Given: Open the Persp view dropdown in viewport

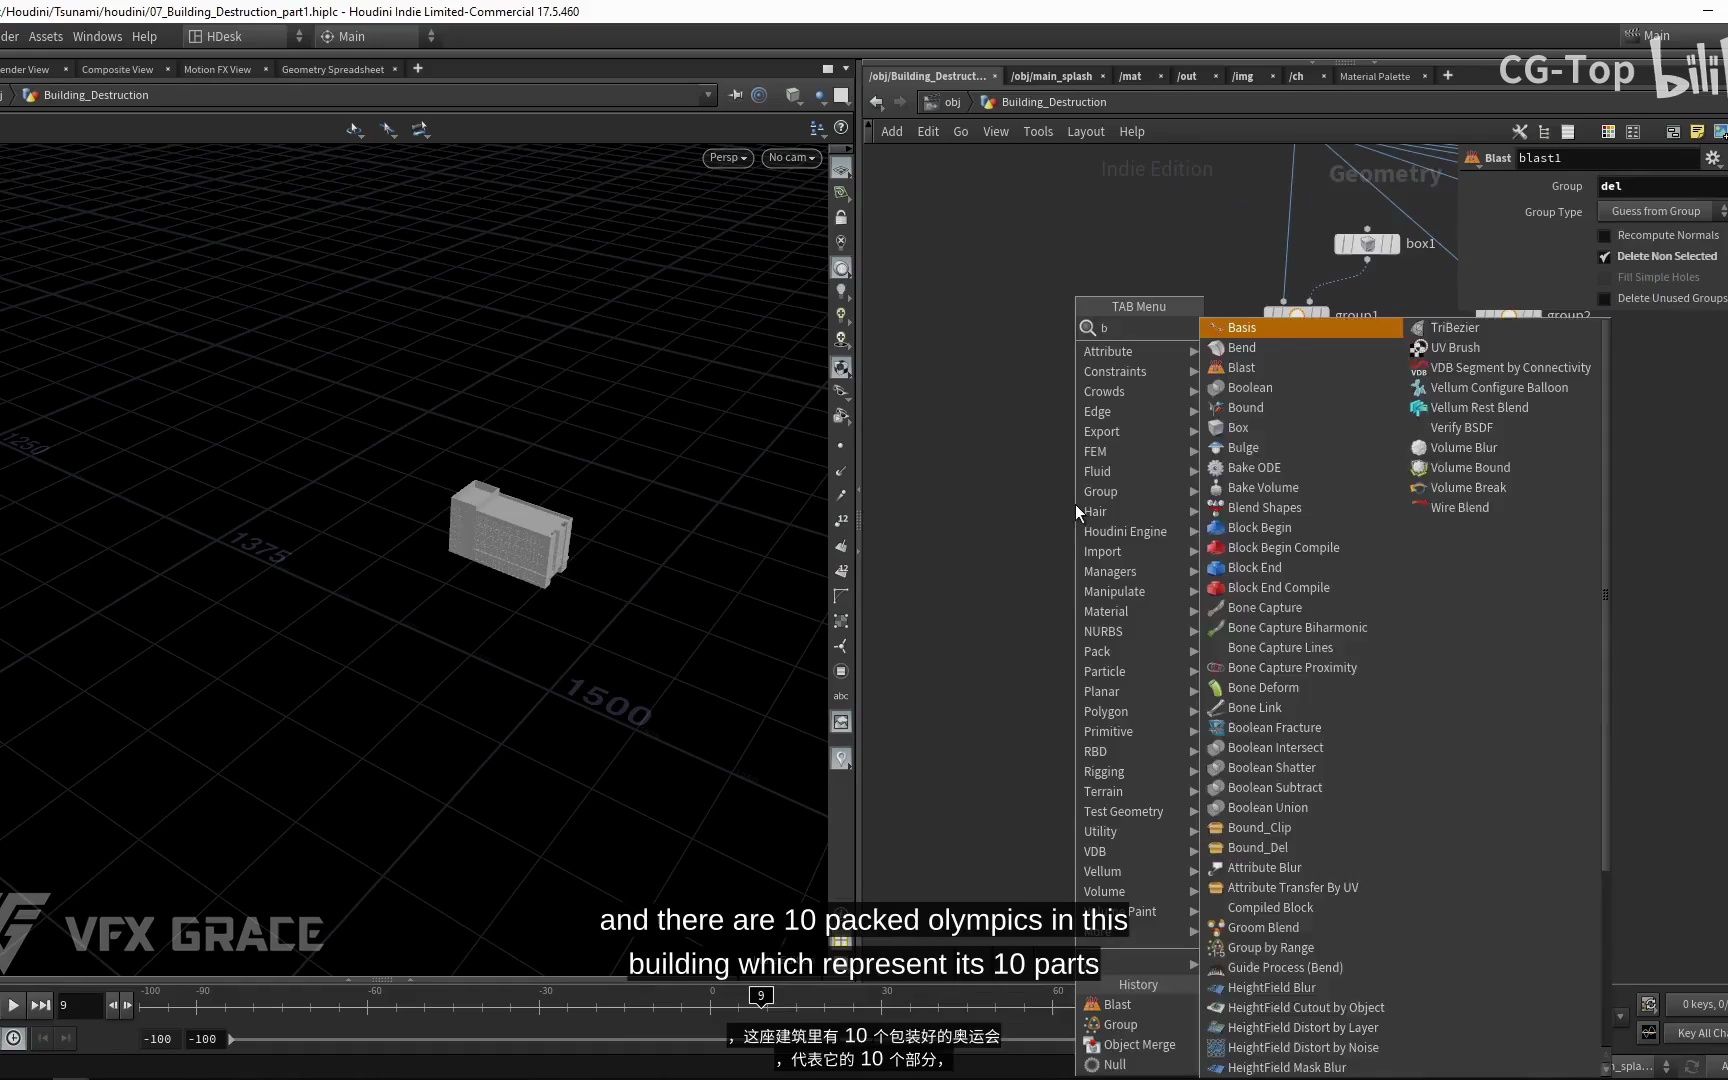Looking at the screenshot, I should click(x=727, y=158).
